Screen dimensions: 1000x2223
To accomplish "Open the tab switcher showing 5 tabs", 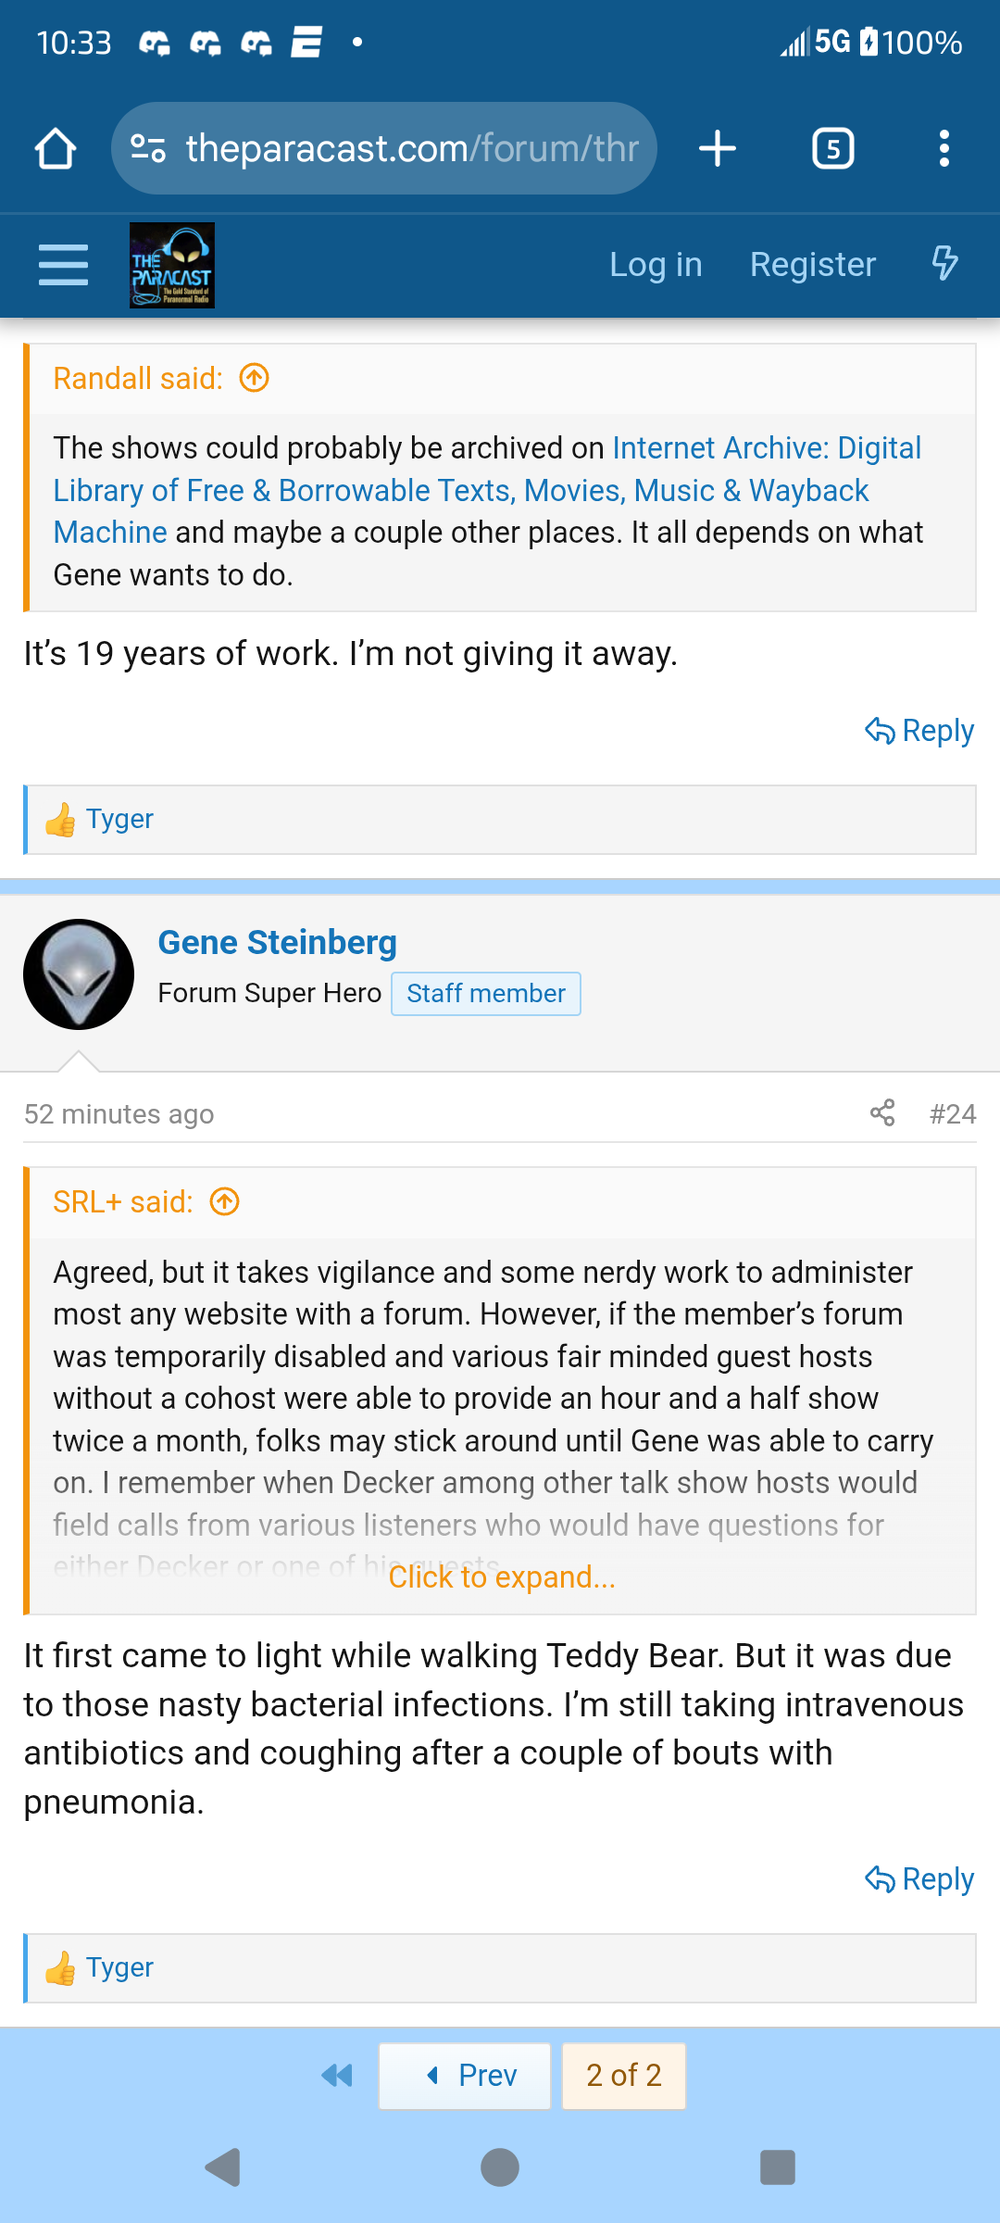I will click(832, 148).
